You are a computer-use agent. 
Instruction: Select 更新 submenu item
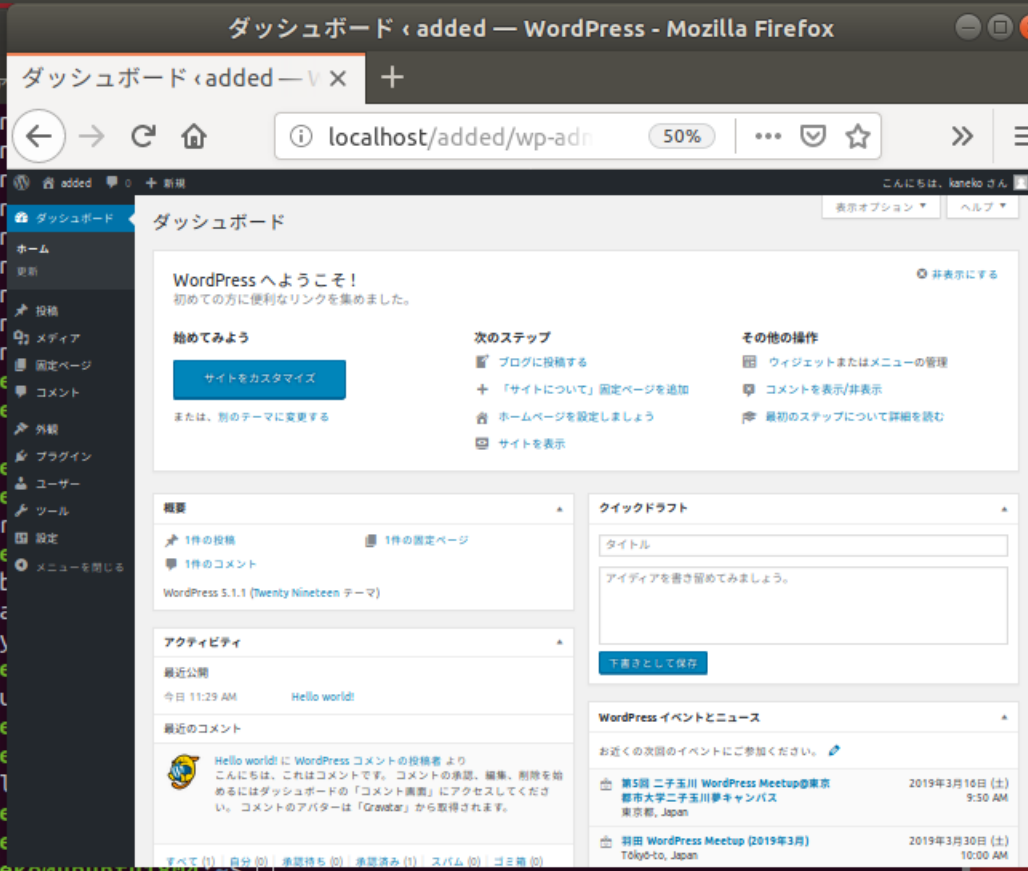coord(28,271)
